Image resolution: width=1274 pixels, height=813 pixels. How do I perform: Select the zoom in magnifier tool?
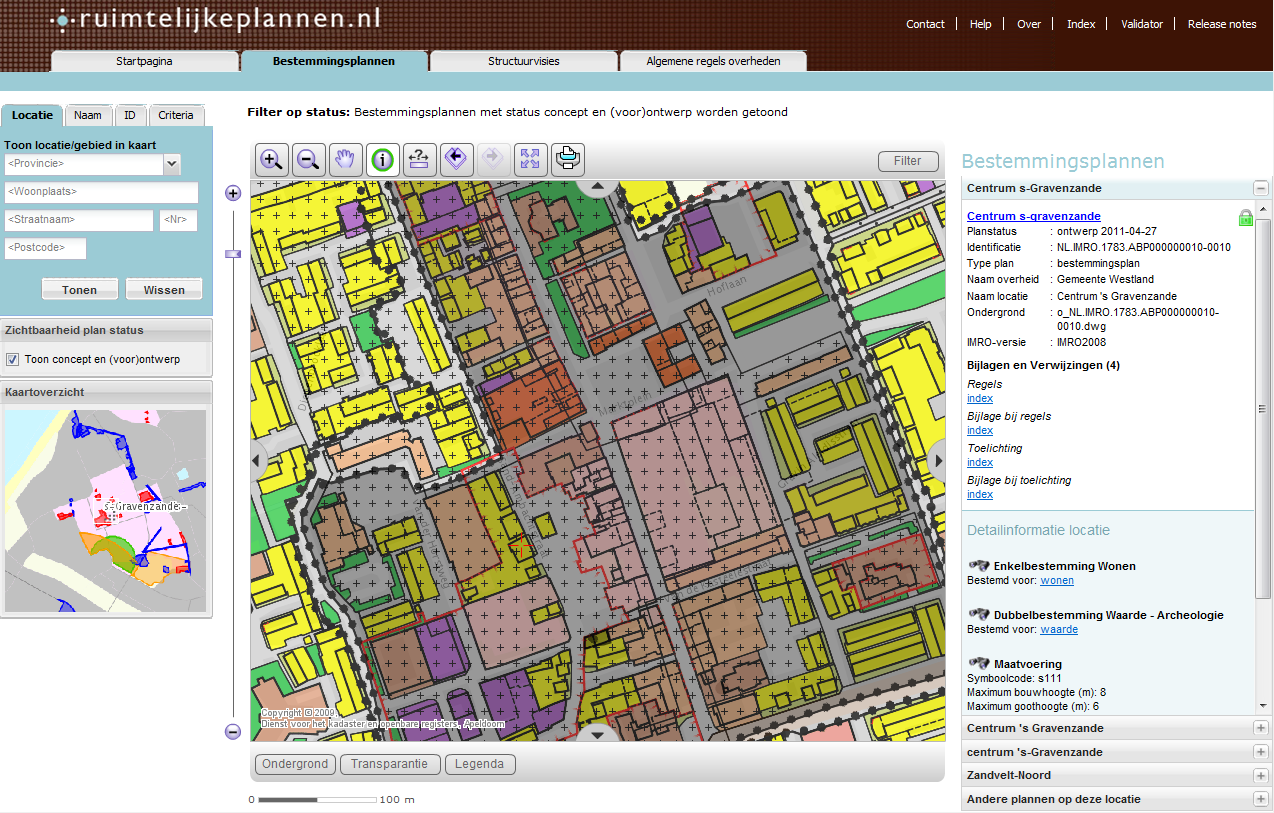tap(272, 159)
